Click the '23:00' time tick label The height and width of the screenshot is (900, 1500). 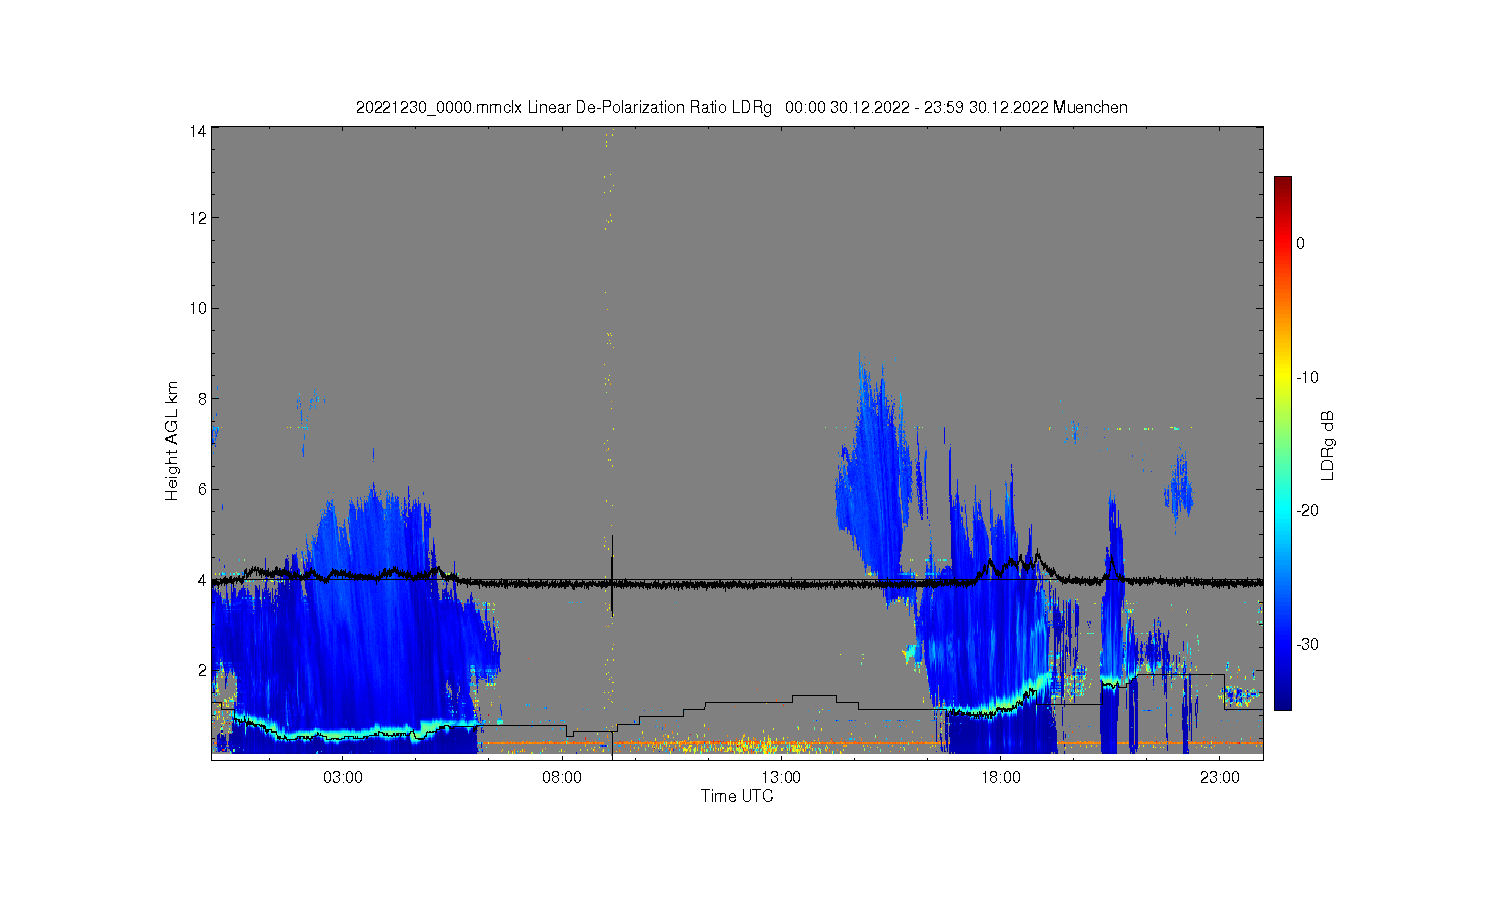coord(1220,777)
